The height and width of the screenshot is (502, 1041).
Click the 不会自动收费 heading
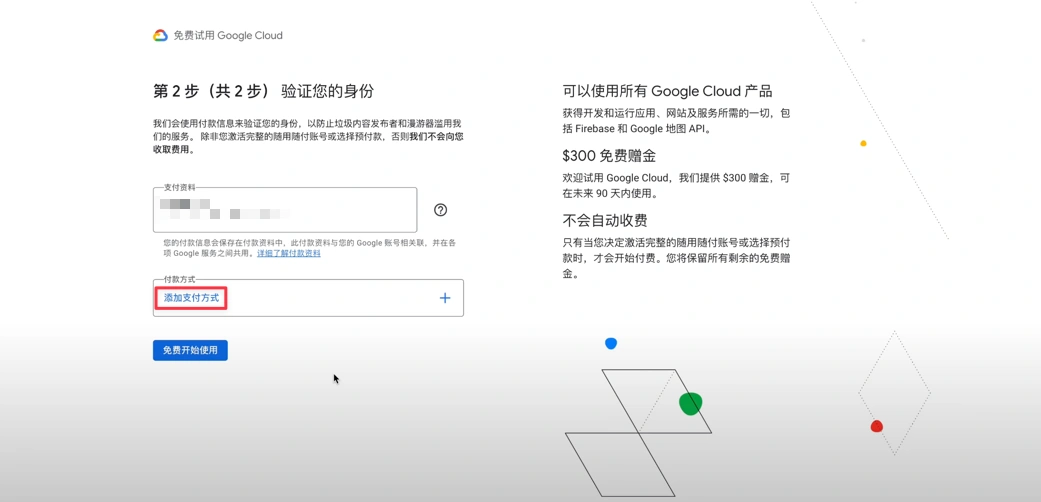604,220
